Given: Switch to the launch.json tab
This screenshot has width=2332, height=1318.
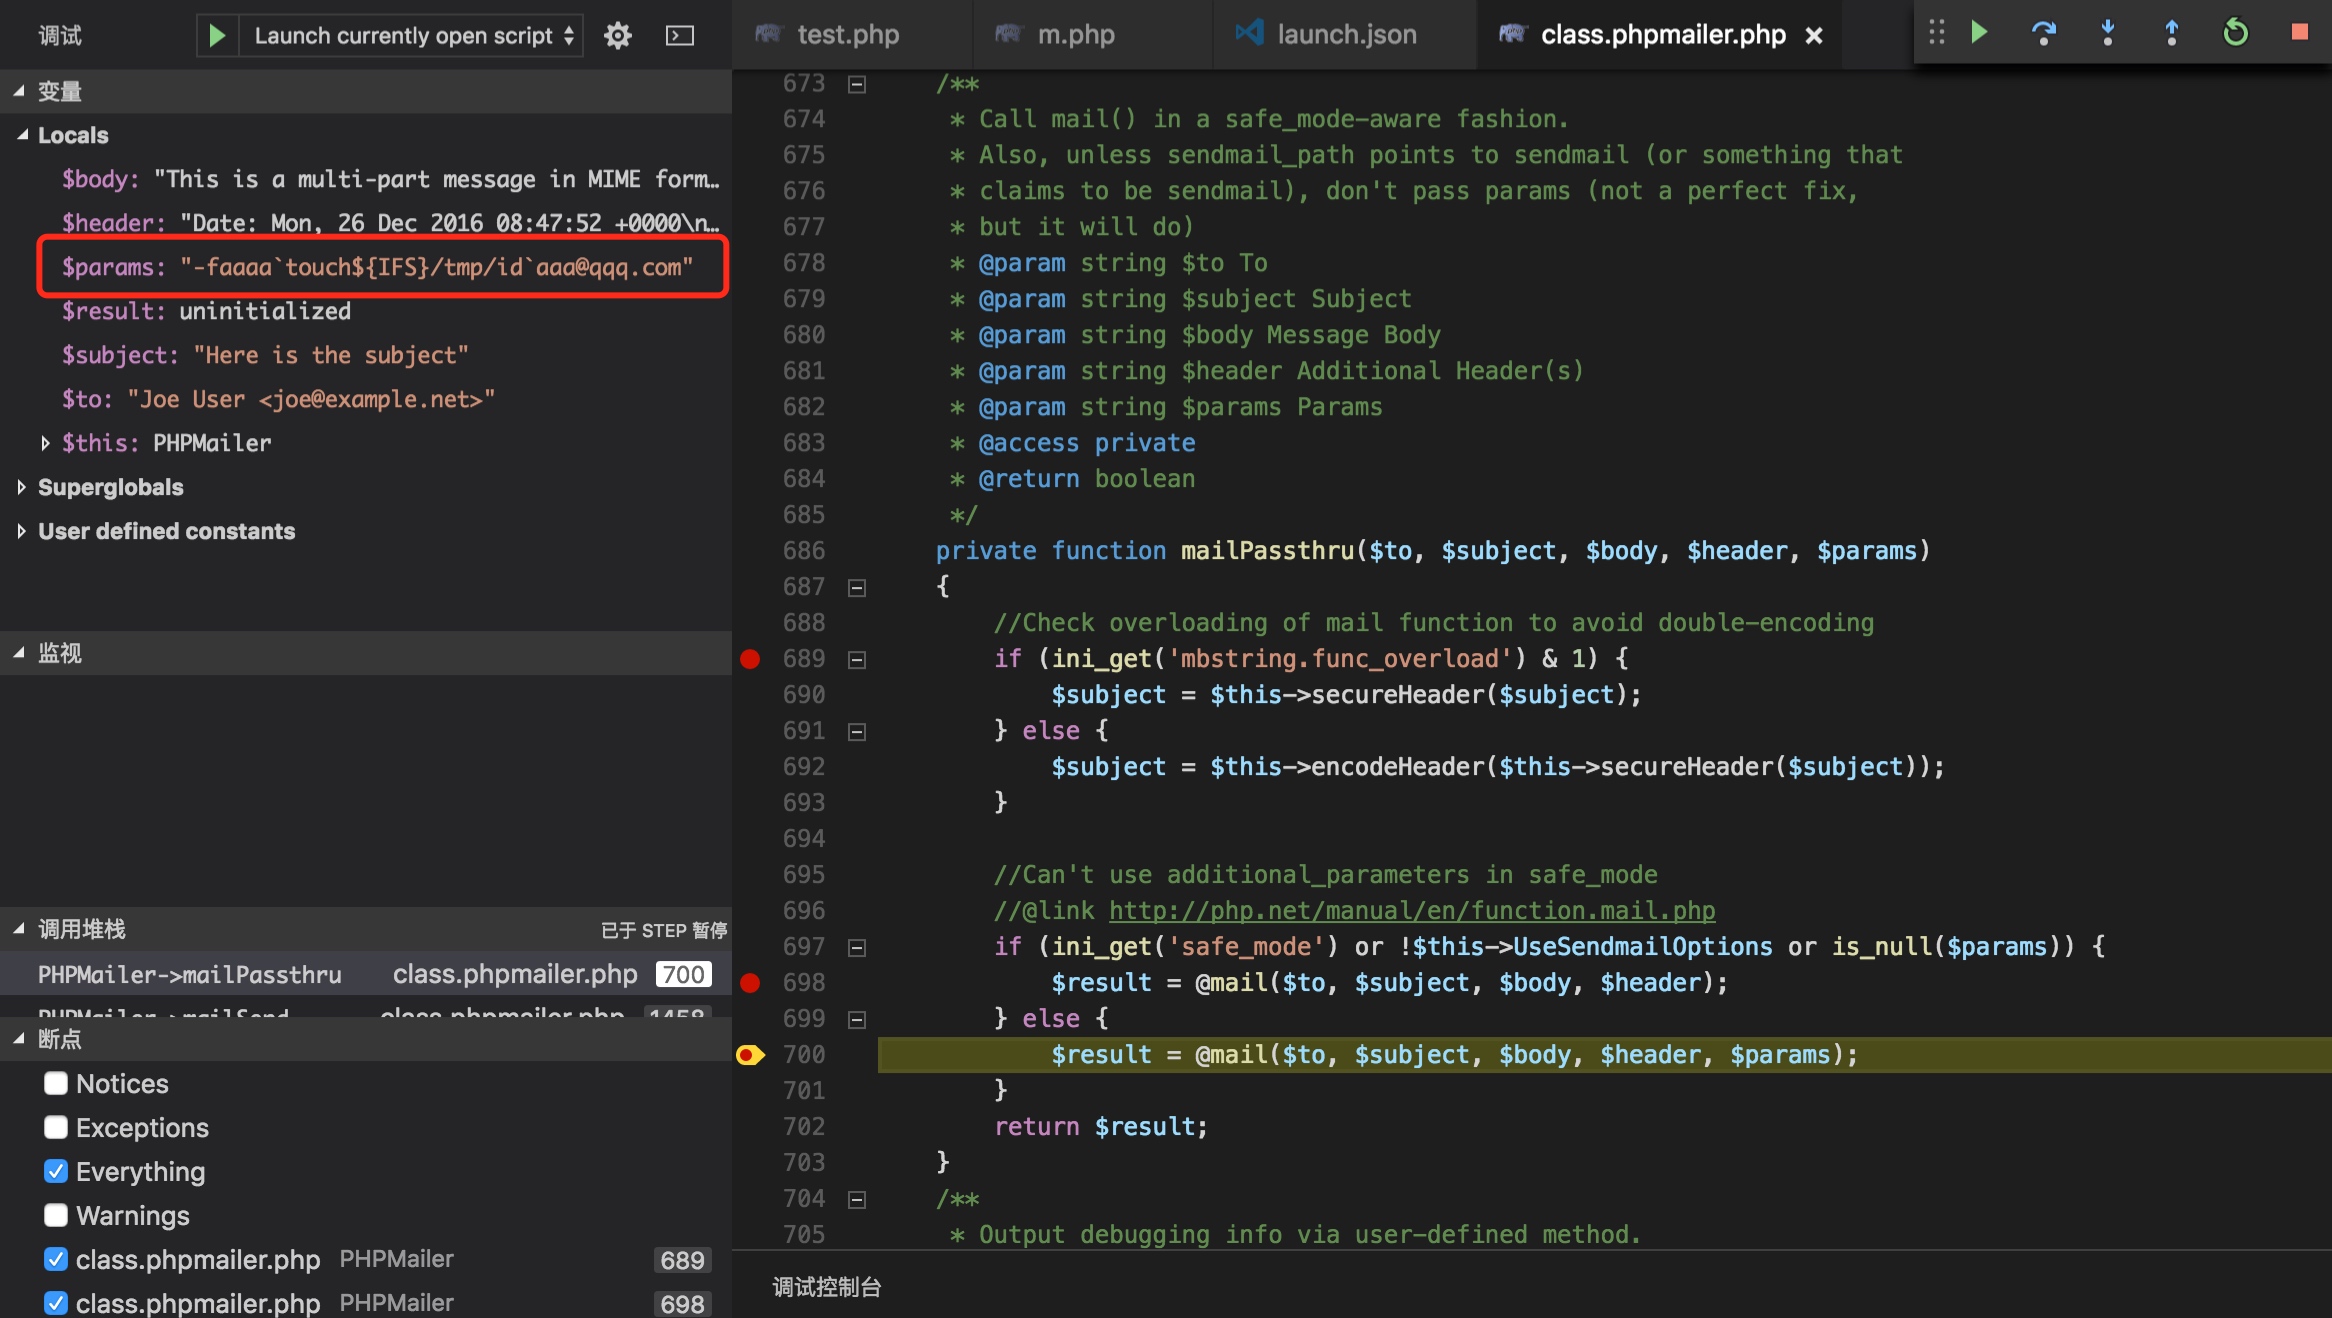Looking at the screenshot, I should point(1344,35).
